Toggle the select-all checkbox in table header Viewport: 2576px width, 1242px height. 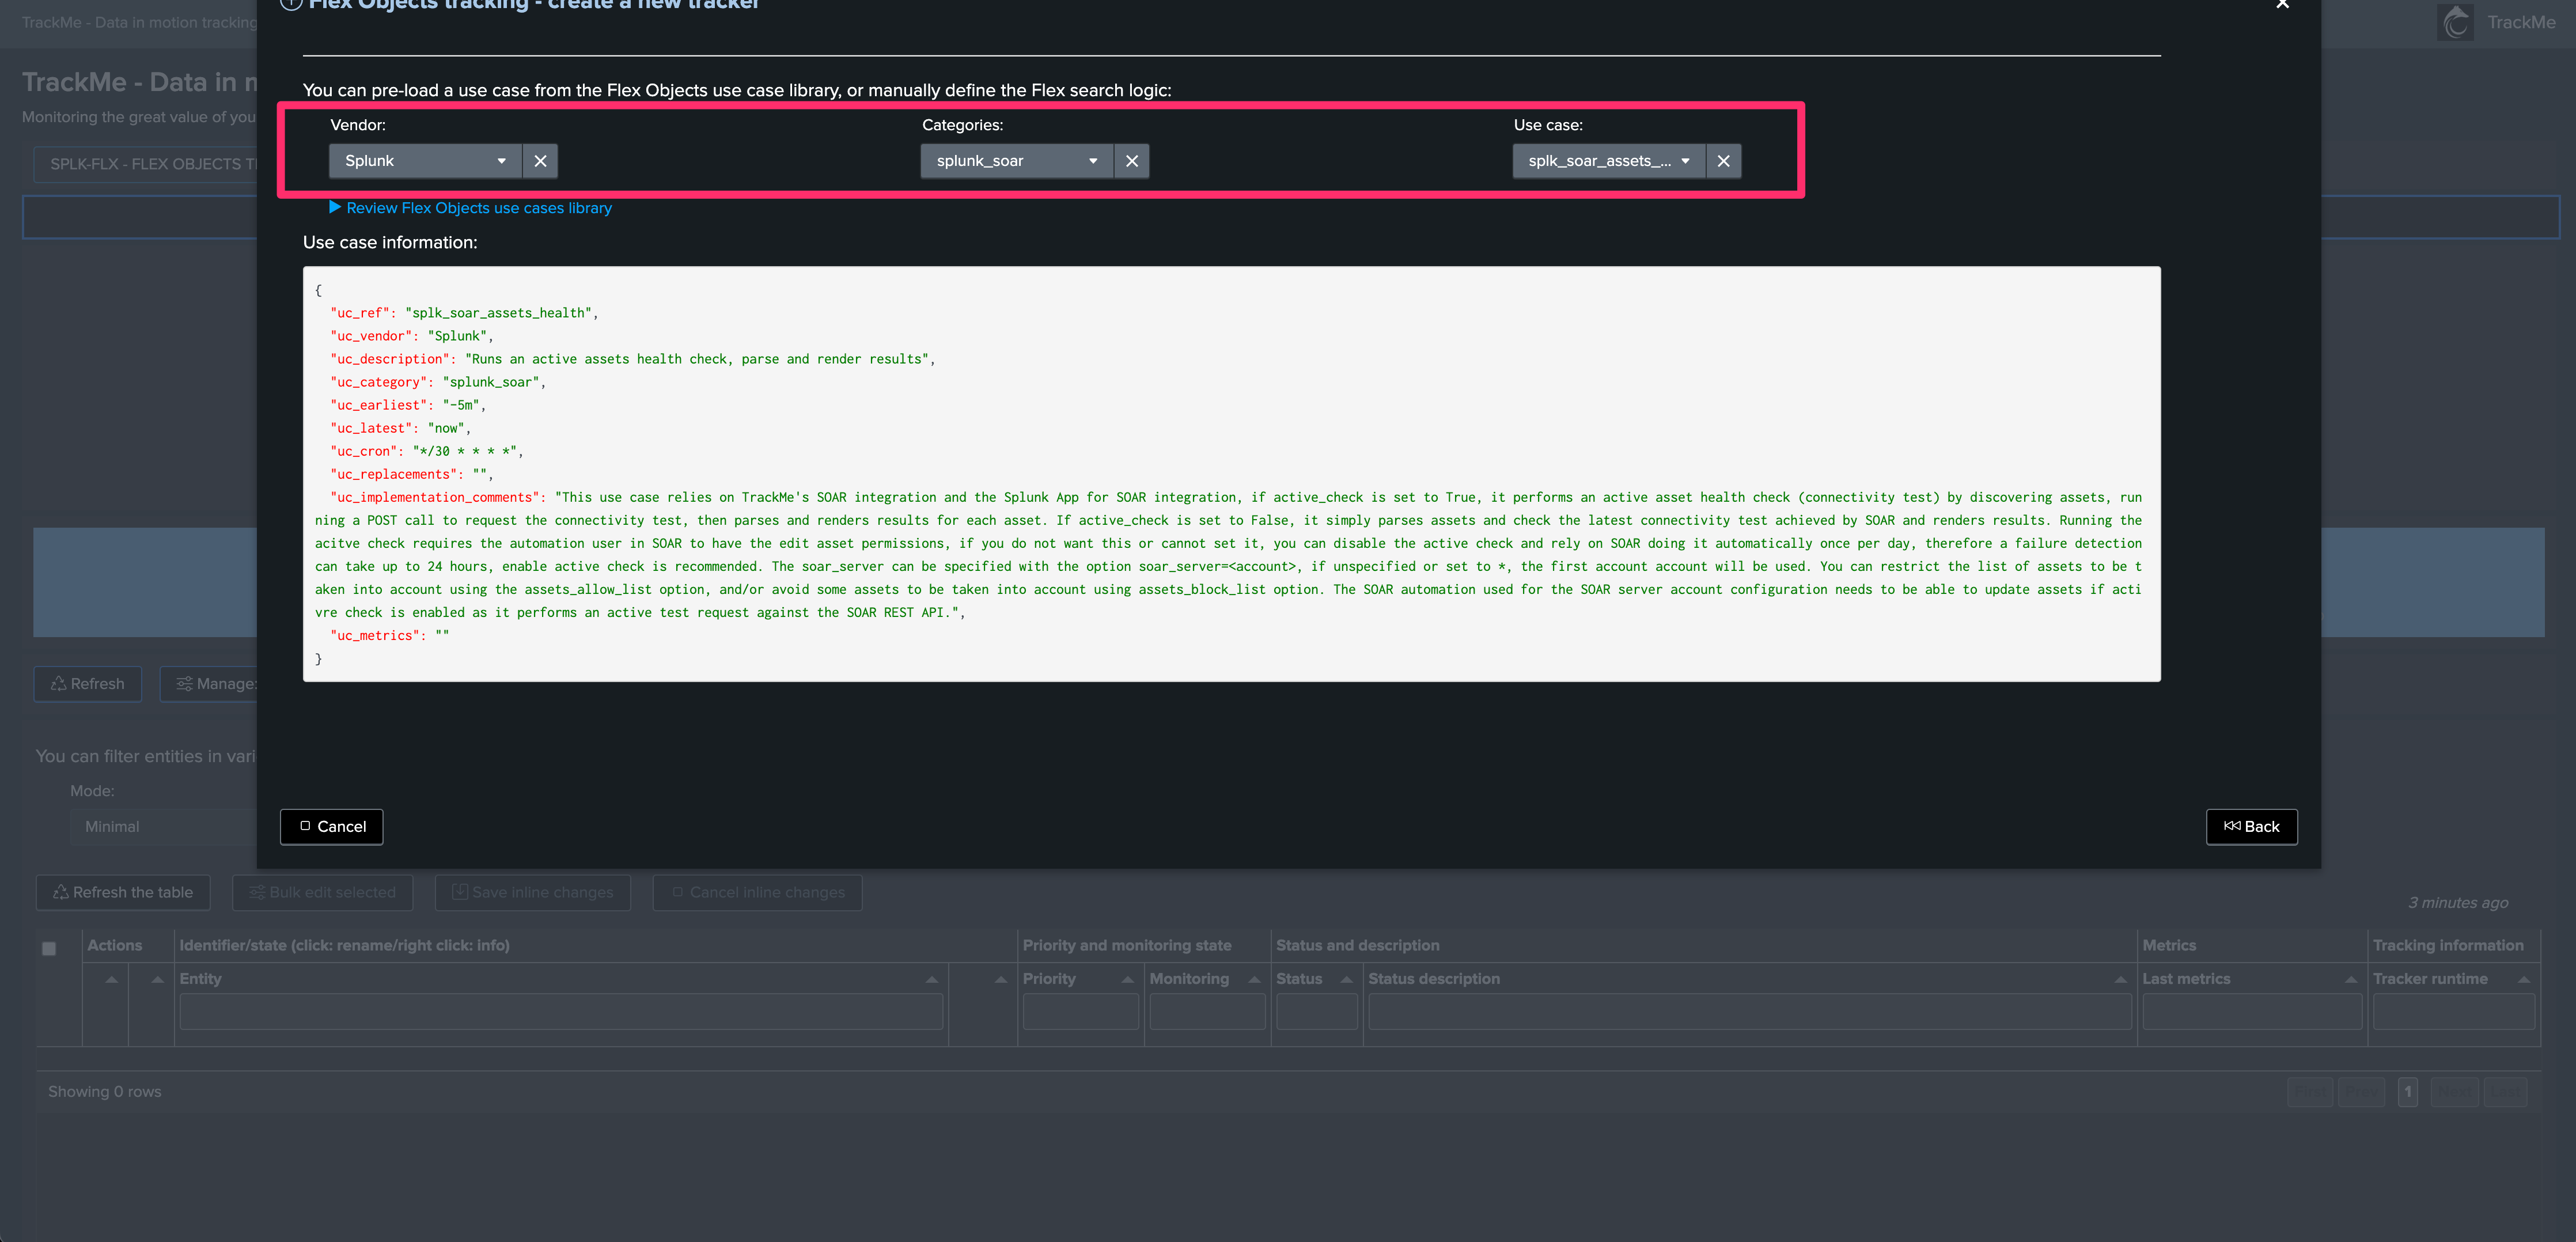point(49,948)
